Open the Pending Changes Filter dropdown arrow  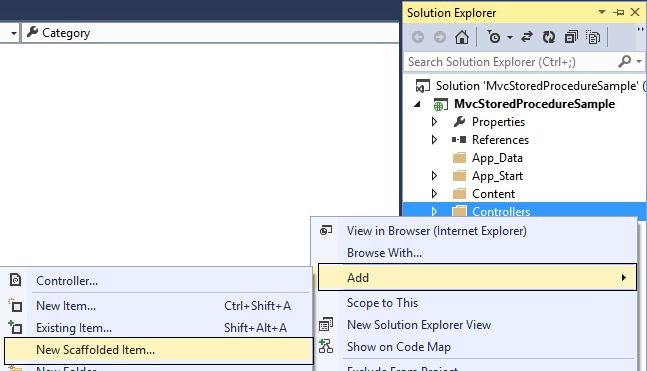tap(510, 38)
